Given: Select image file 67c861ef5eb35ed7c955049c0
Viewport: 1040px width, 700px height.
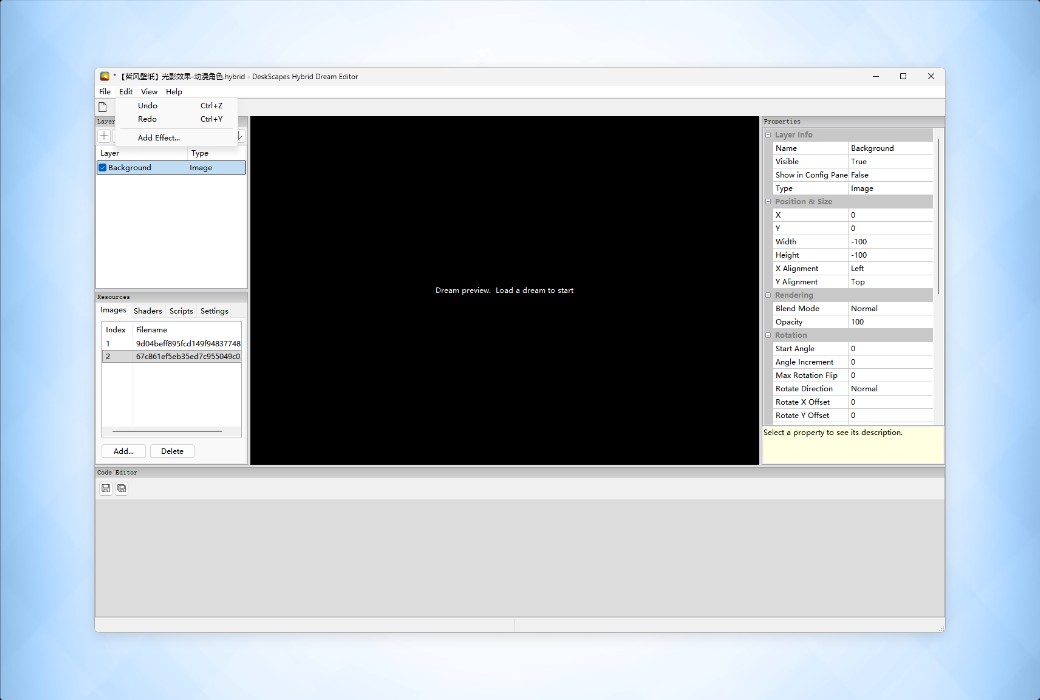Looking at the screenshot, I should coord(171,356).
